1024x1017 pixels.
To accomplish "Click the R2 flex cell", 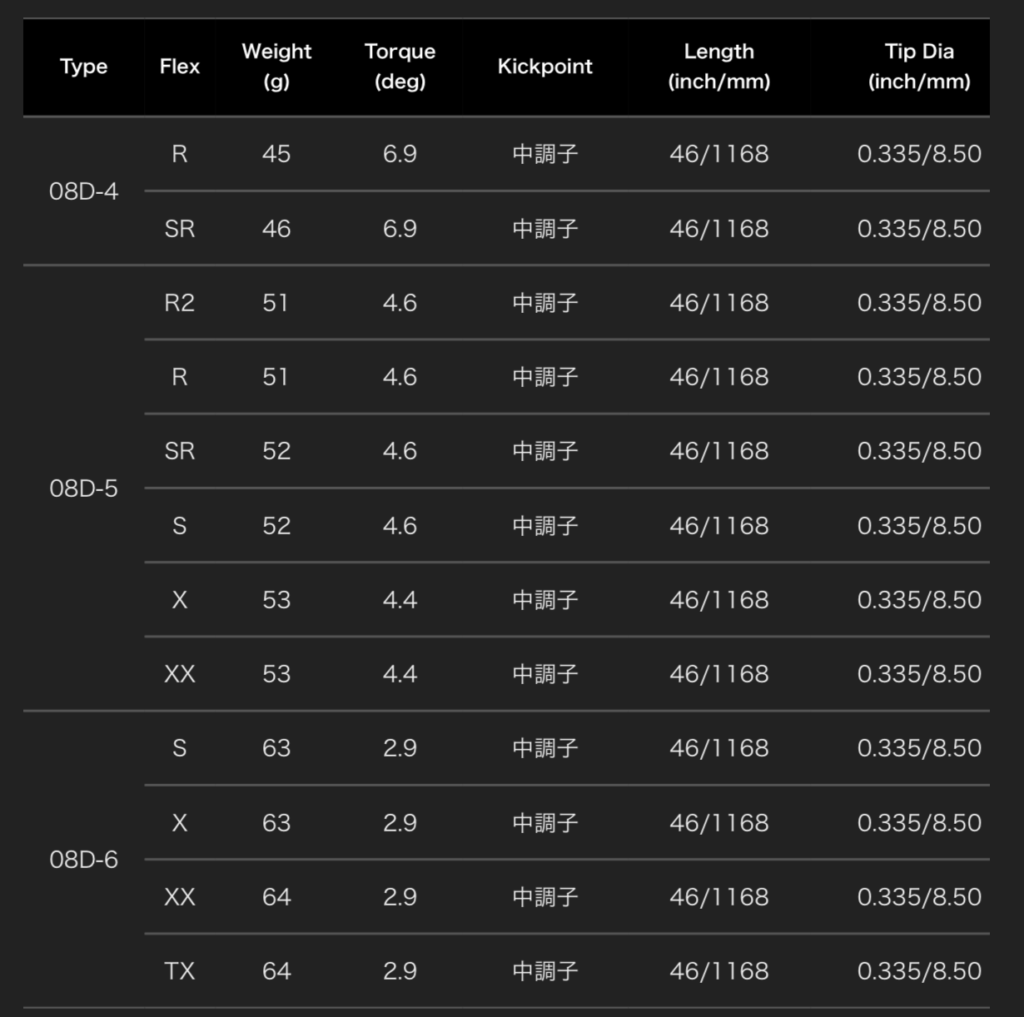I will (x=180, y=303).
